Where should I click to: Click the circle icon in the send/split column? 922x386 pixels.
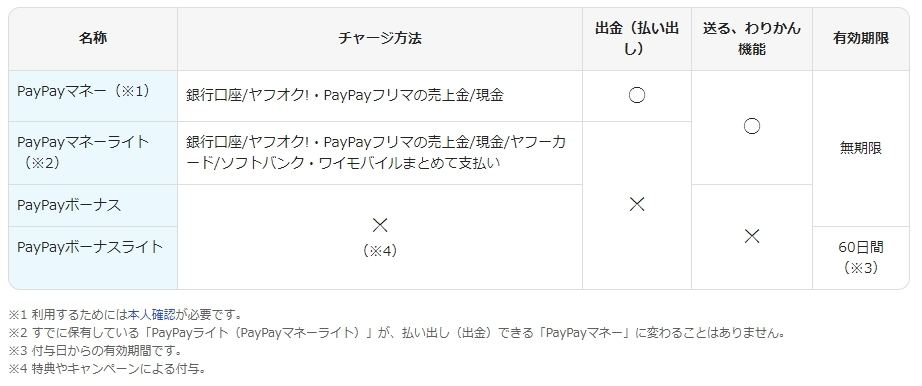pos(751,126)
